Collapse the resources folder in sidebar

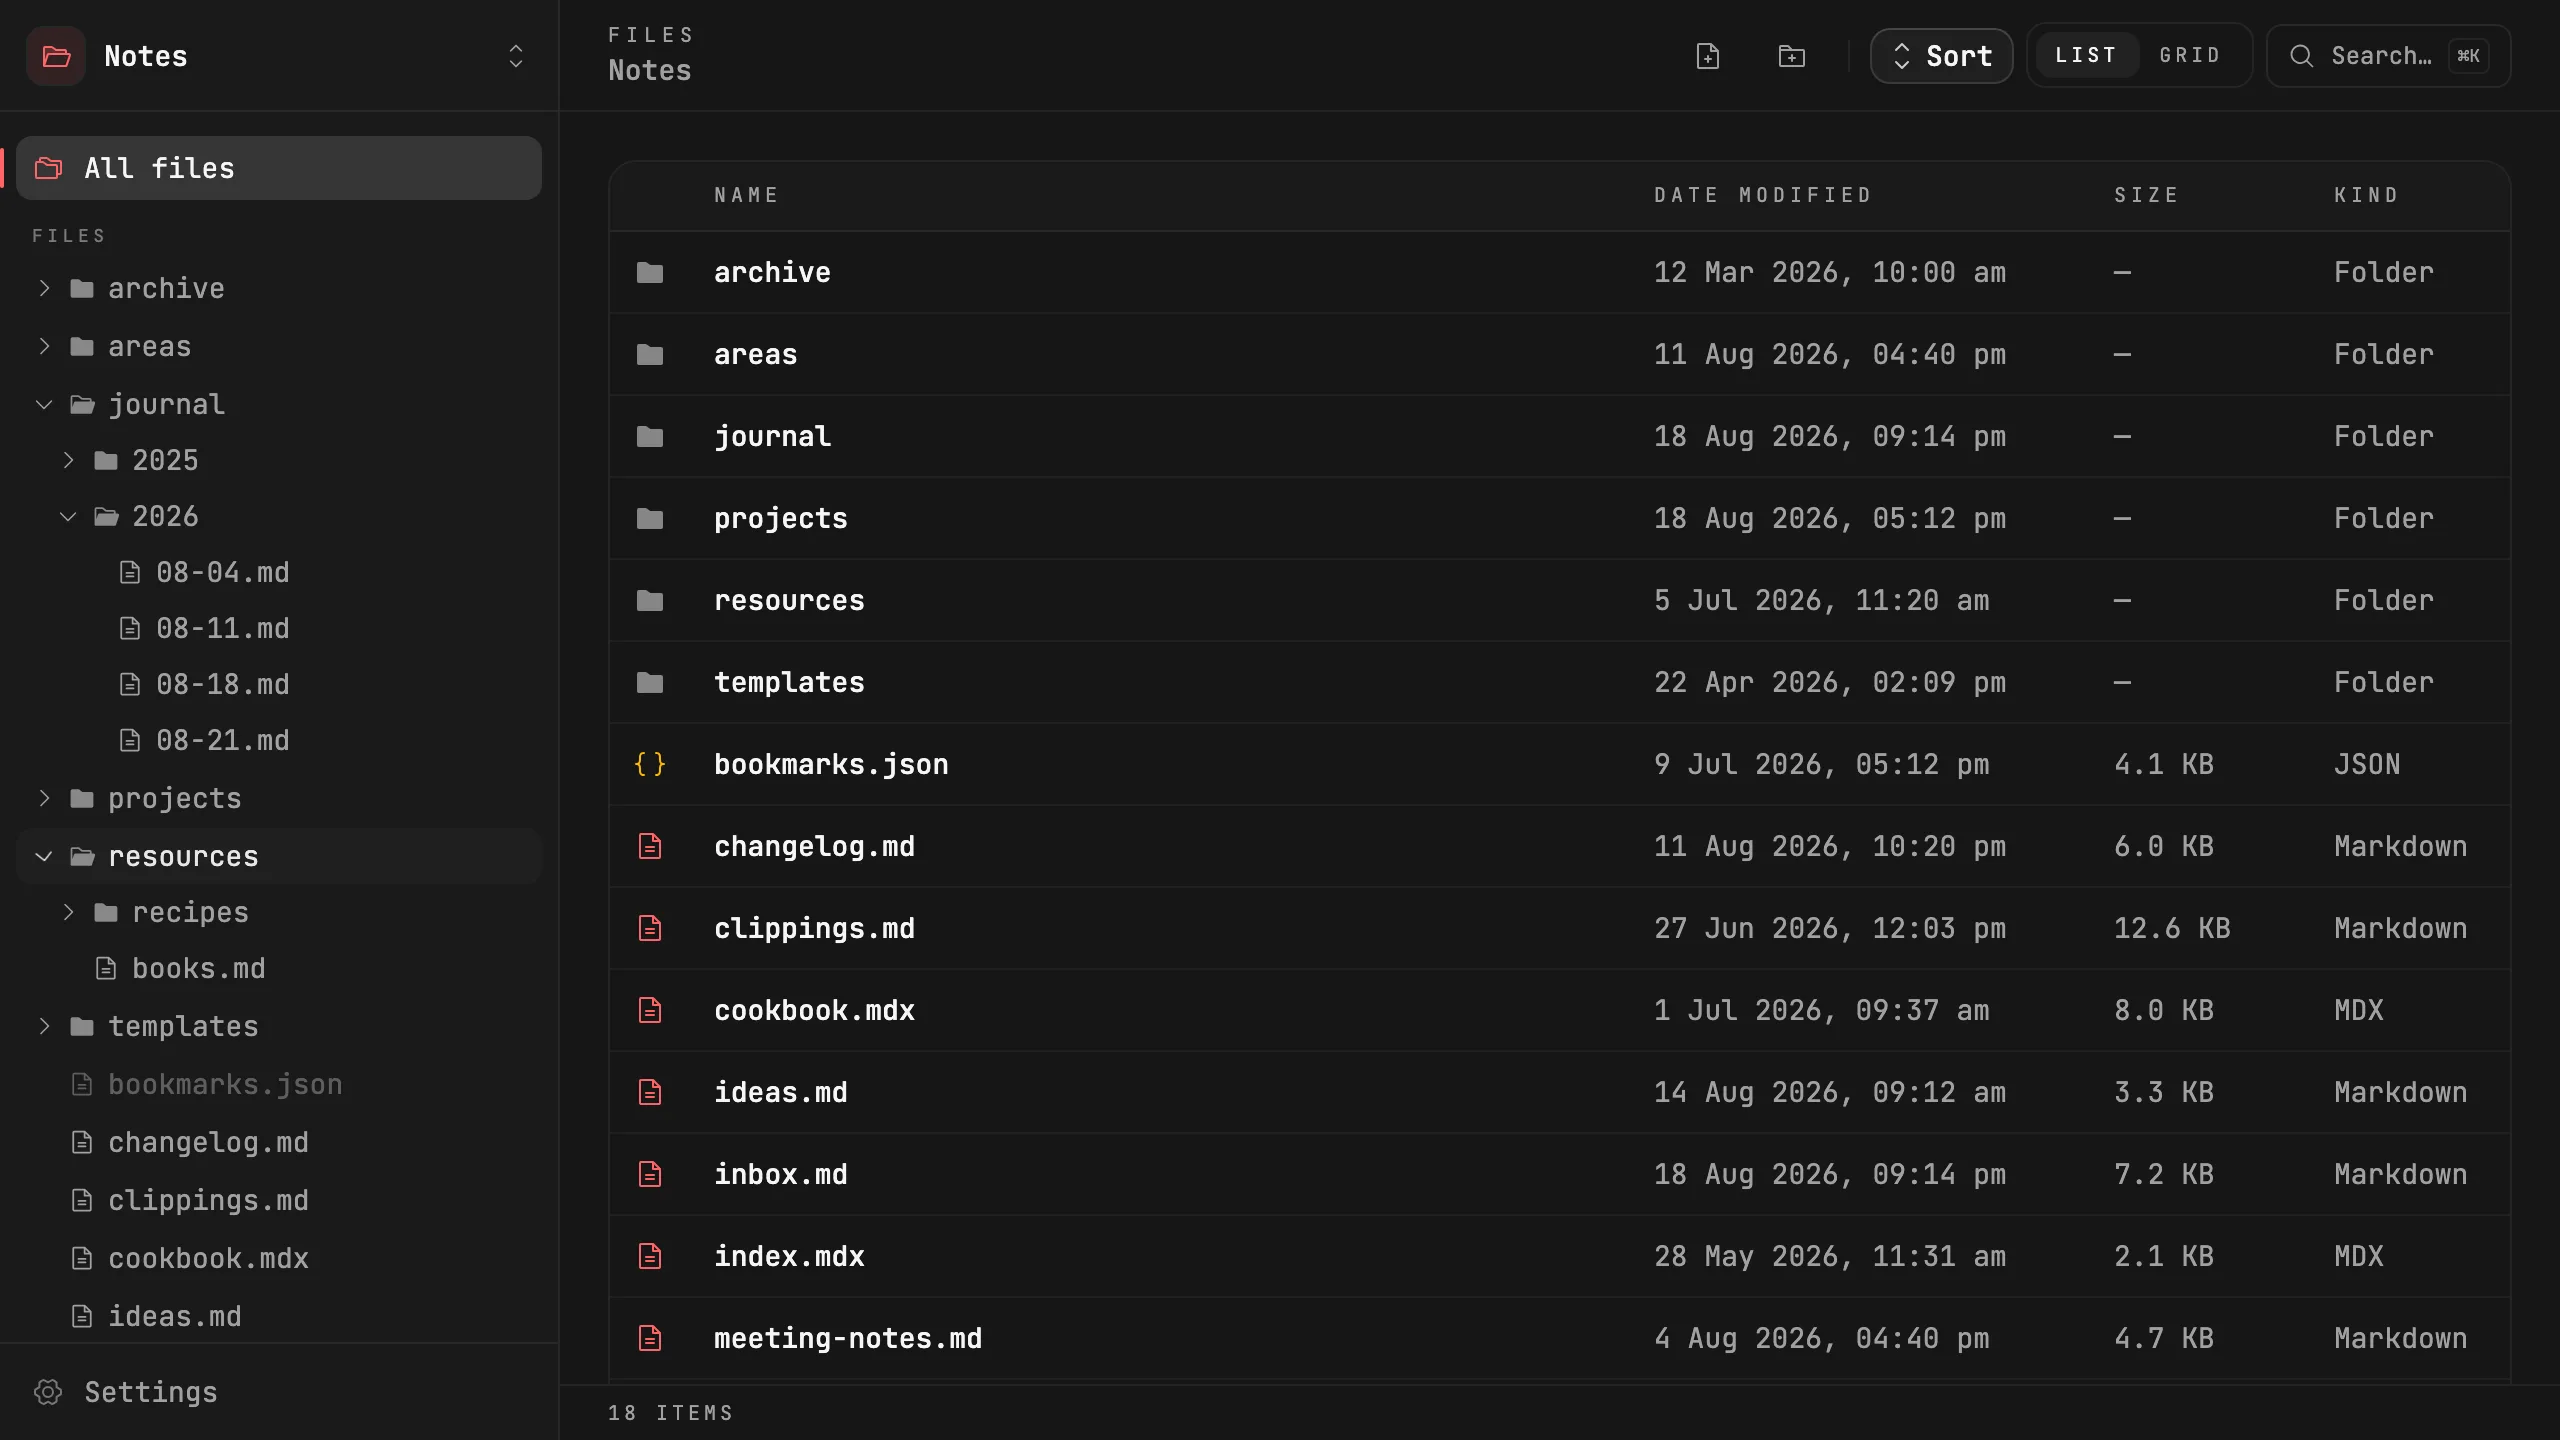[44, 856]
